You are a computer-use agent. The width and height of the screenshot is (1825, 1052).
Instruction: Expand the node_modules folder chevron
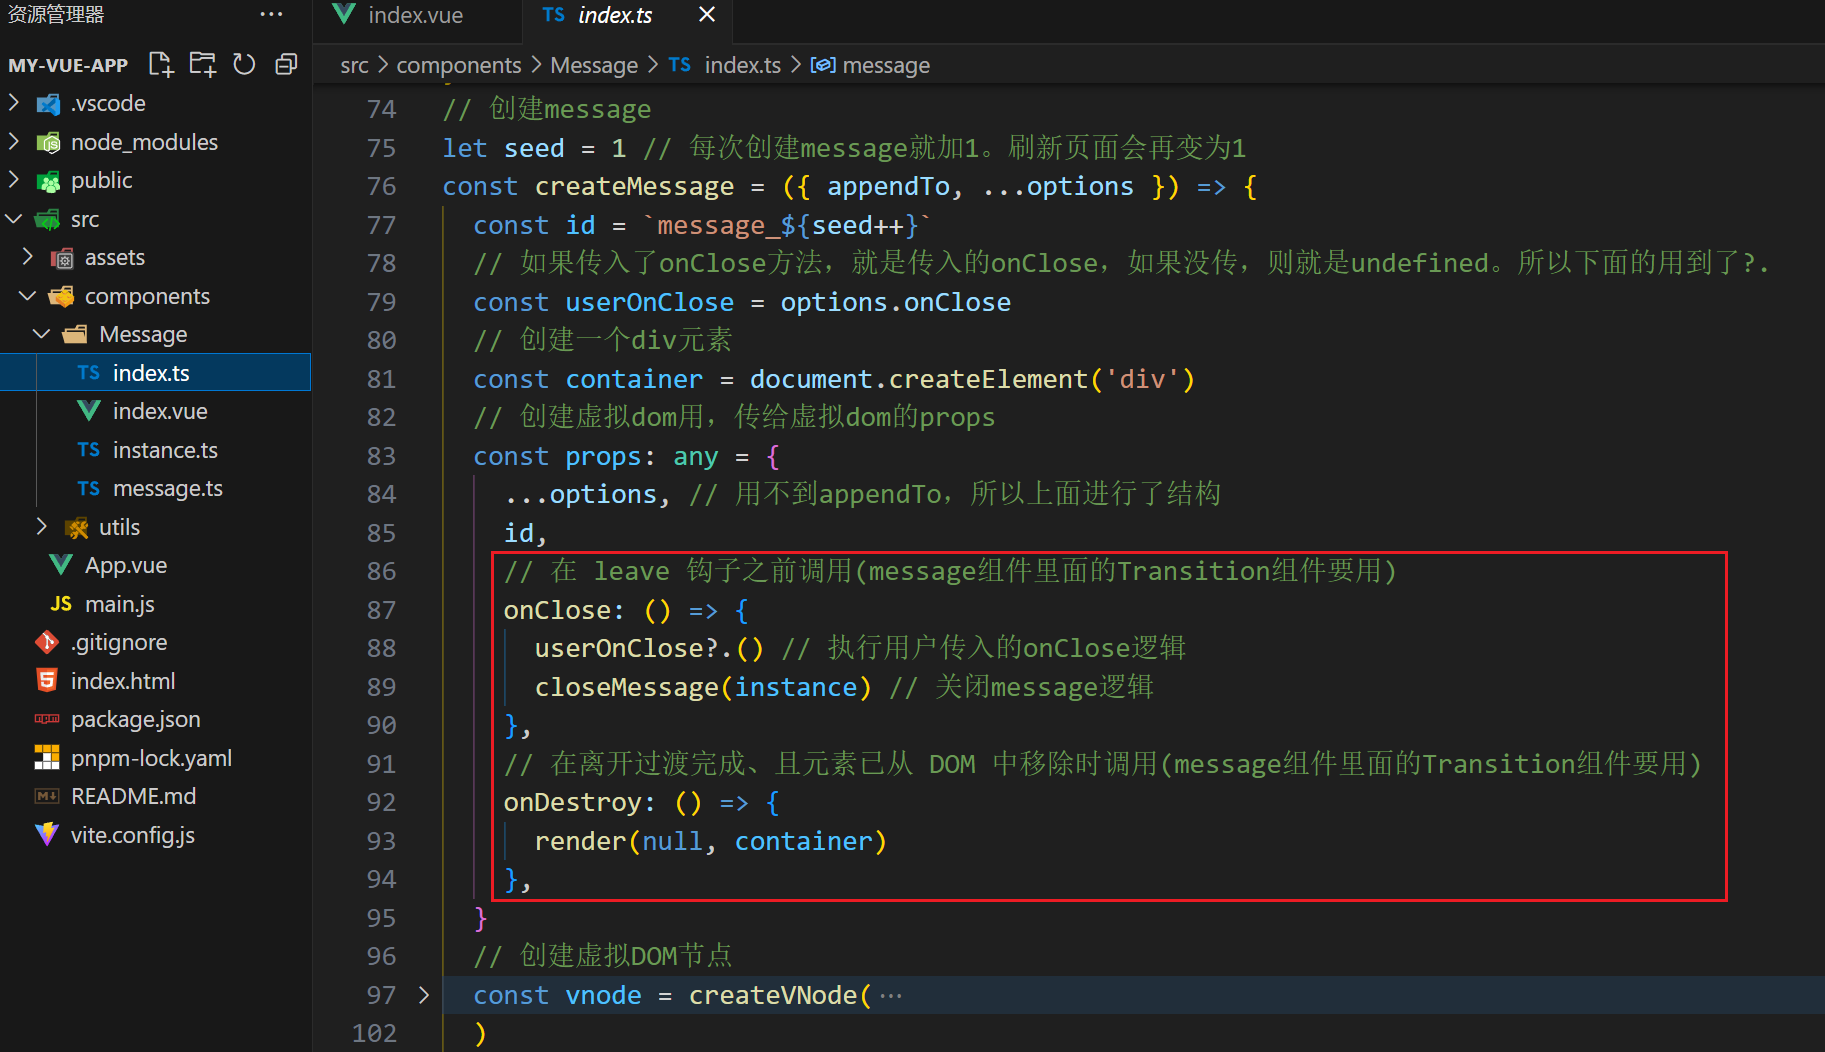click(14, 142)
